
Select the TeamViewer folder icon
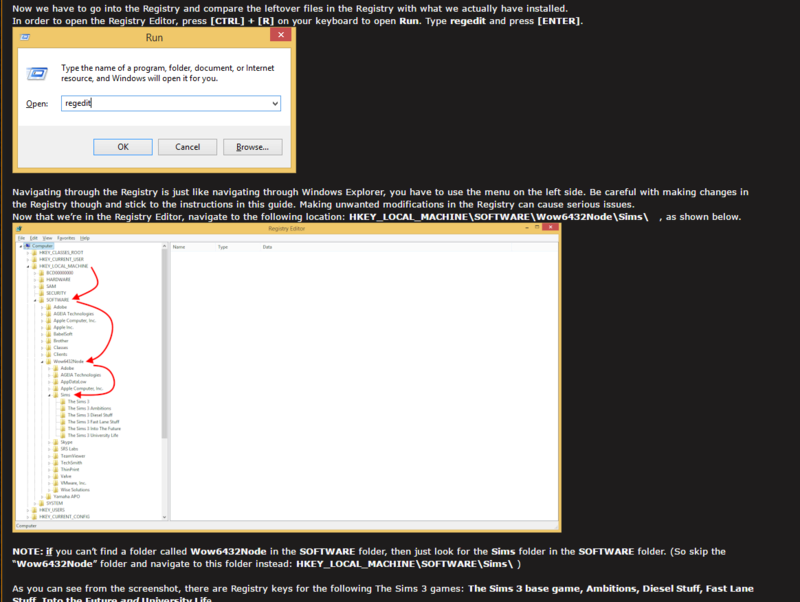[56, 456]
